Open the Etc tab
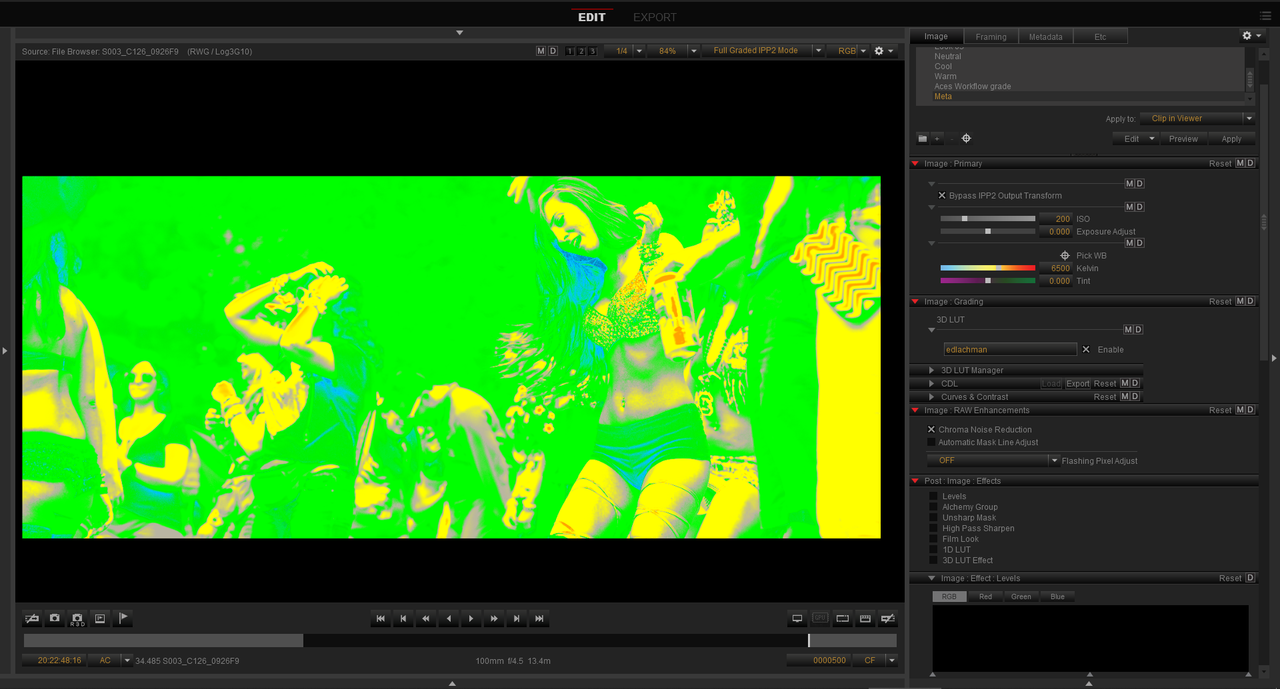Screen dimensions: 1280x689 (x=1100, y=37)
